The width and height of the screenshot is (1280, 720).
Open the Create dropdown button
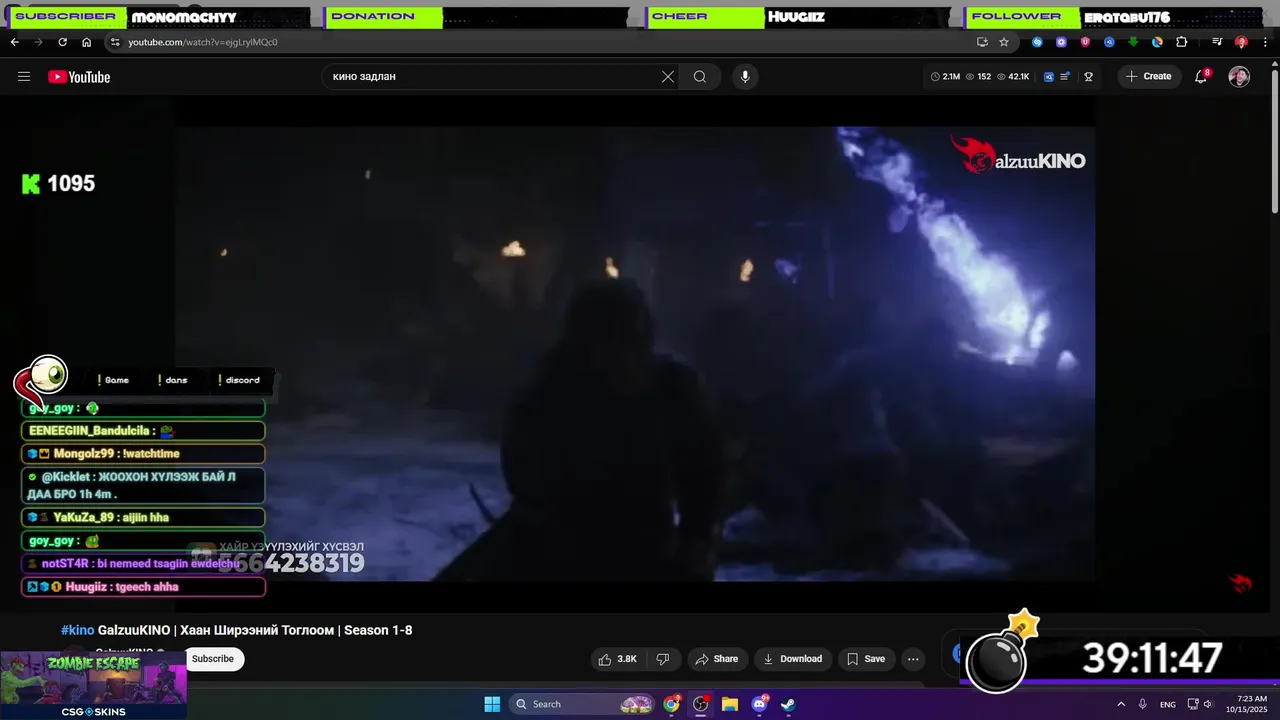[x=1149, y=77]
